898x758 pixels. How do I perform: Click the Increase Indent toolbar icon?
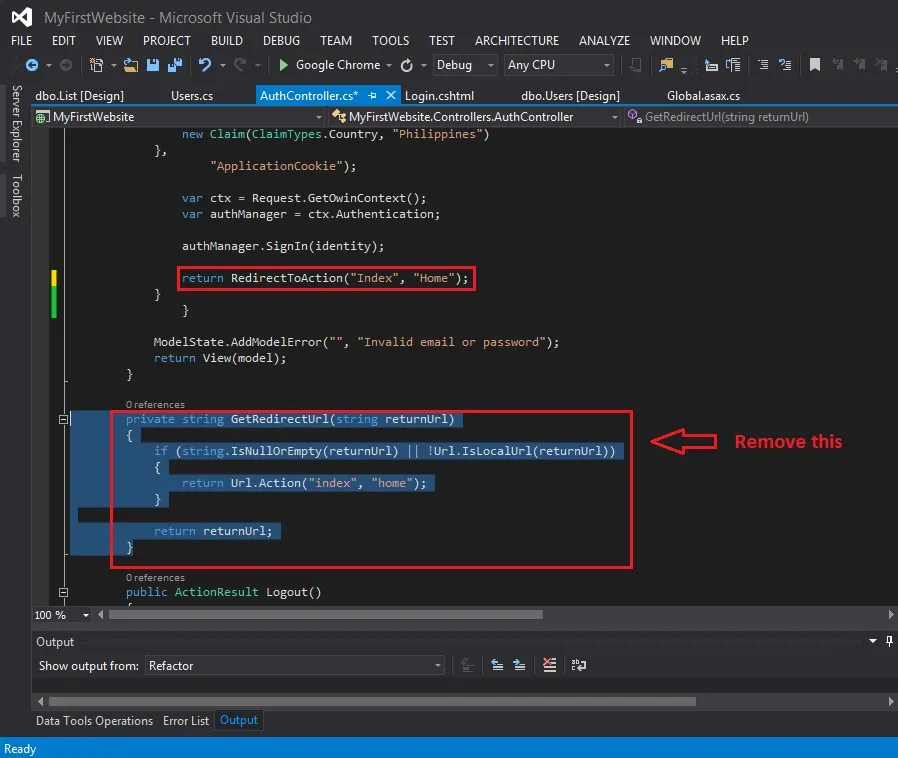[733, 65]
